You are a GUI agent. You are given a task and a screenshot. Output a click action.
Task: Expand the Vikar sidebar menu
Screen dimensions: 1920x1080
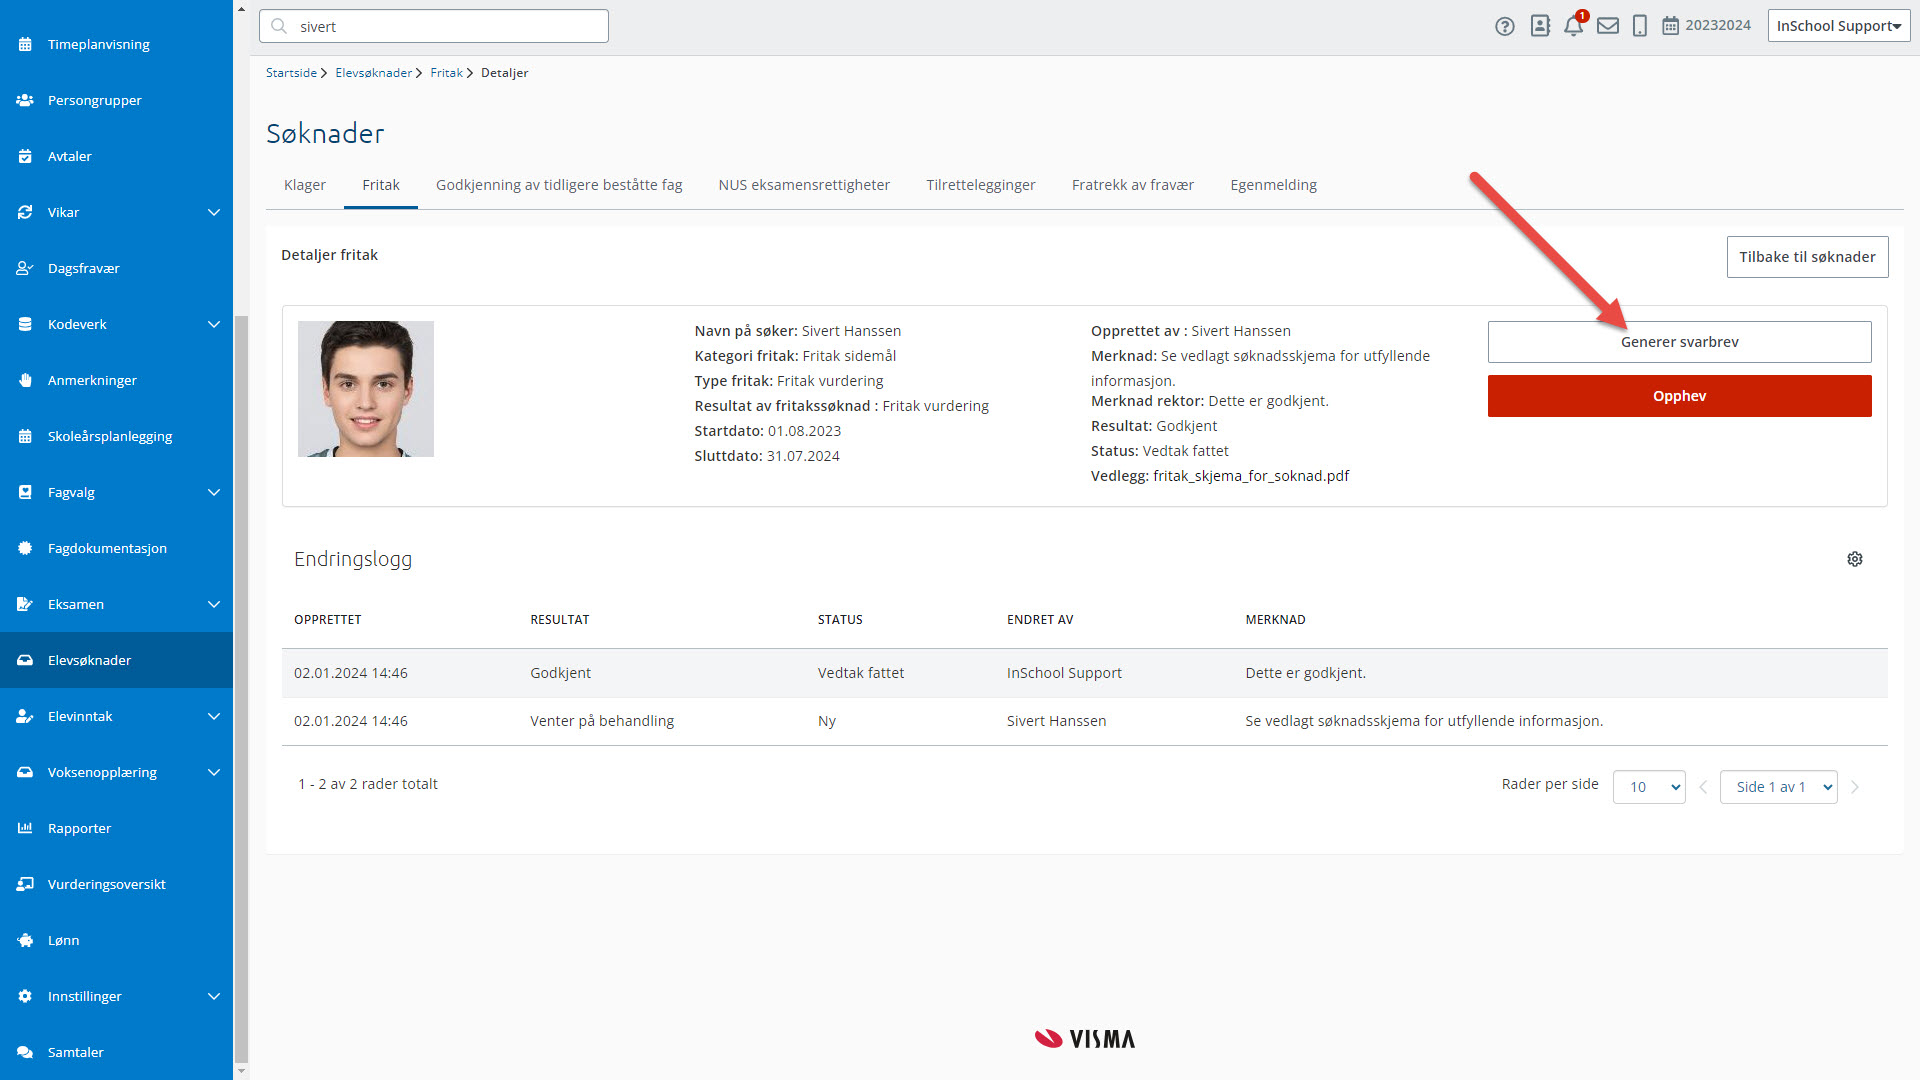click(213, 212)
